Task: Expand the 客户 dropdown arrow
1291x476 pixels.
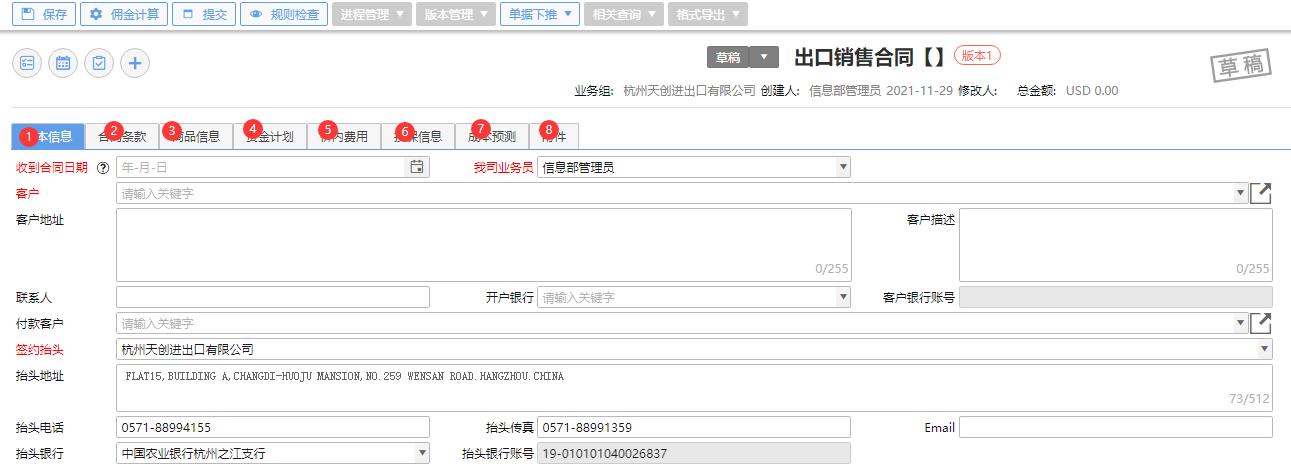Action: pos(1241,193)
